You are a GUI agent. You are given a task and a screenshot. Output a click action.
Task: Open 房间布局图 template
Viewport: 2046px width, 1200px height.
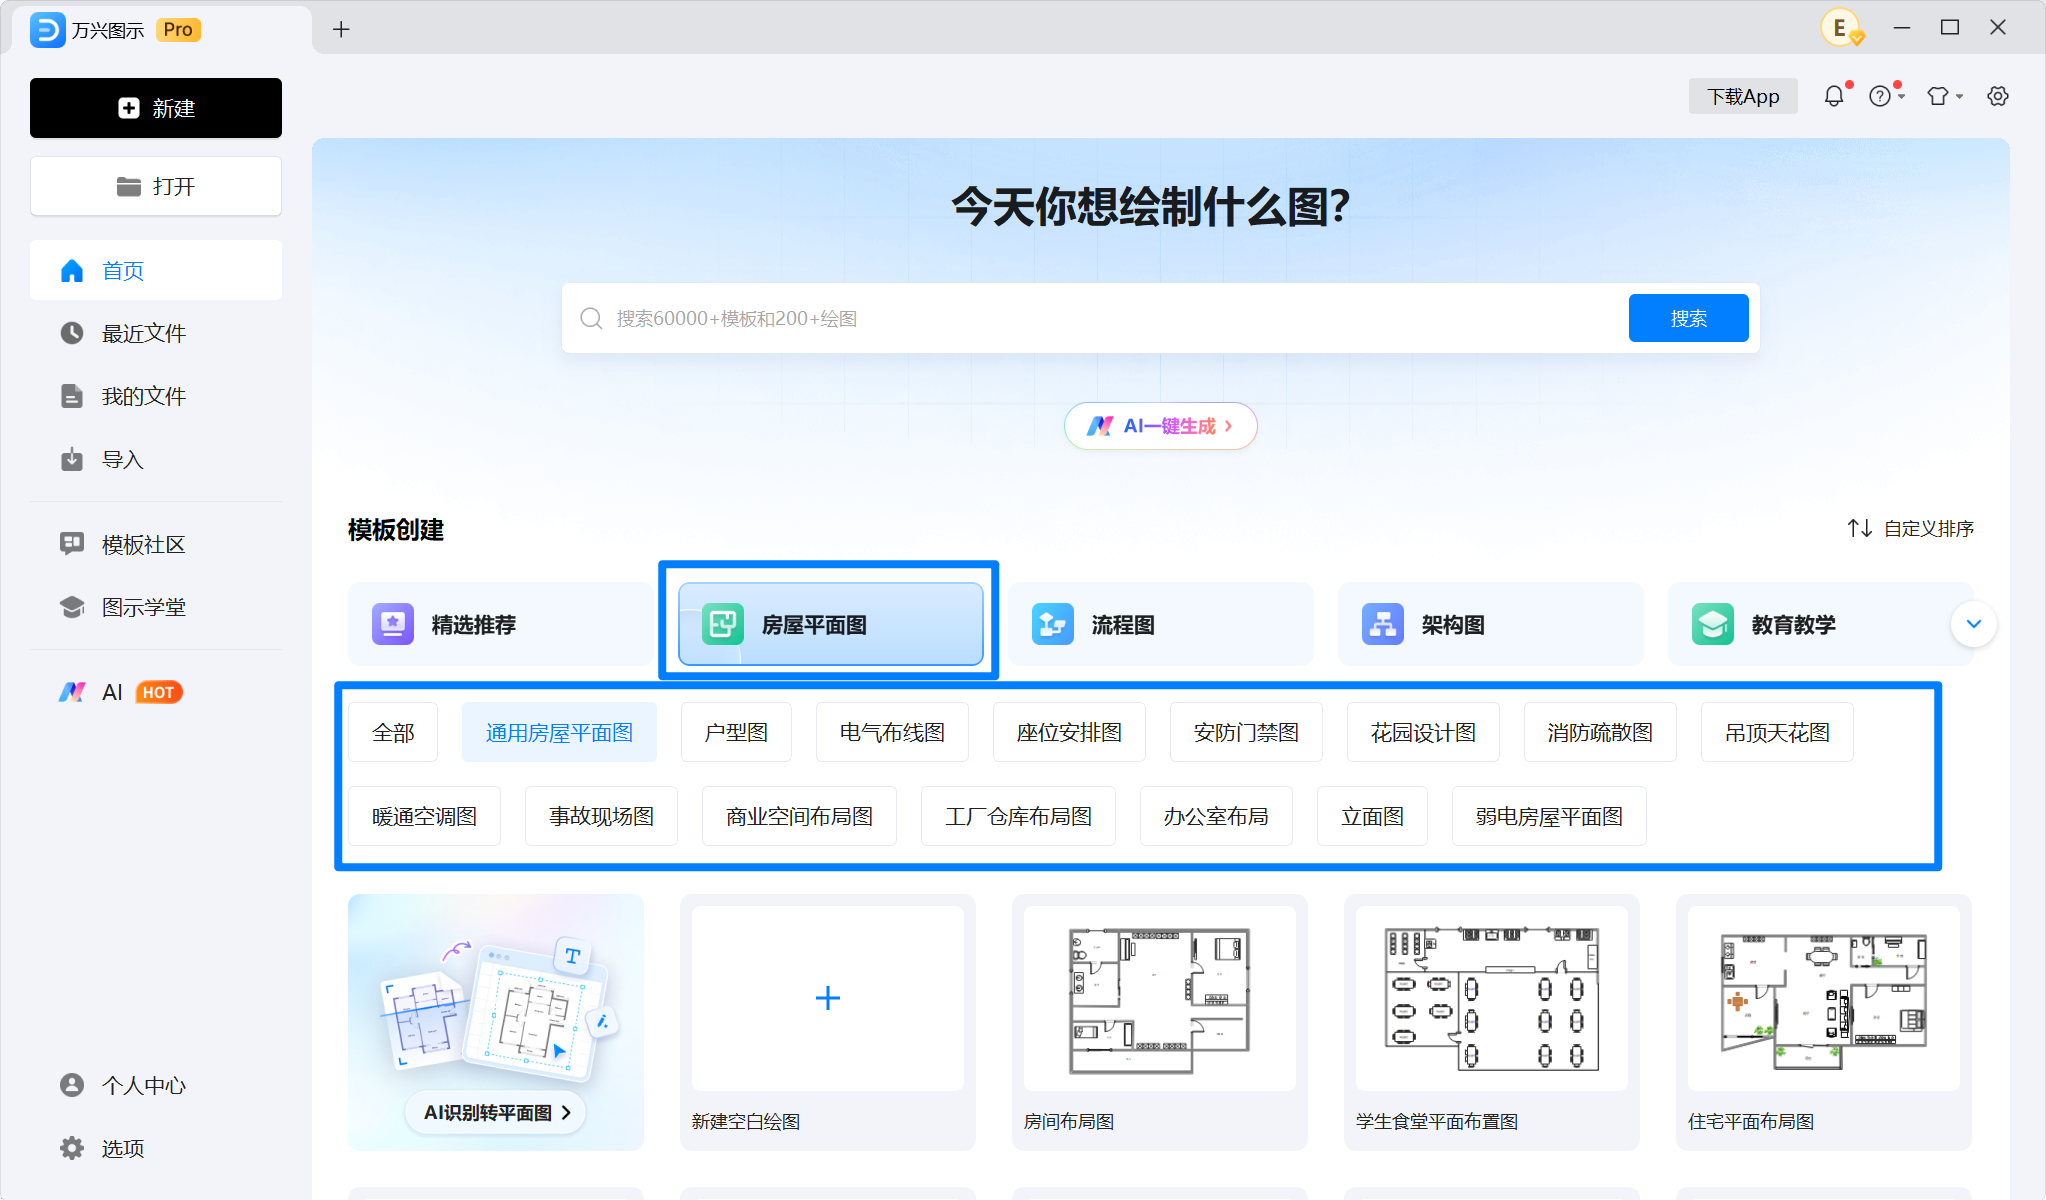[1160, 1022]
